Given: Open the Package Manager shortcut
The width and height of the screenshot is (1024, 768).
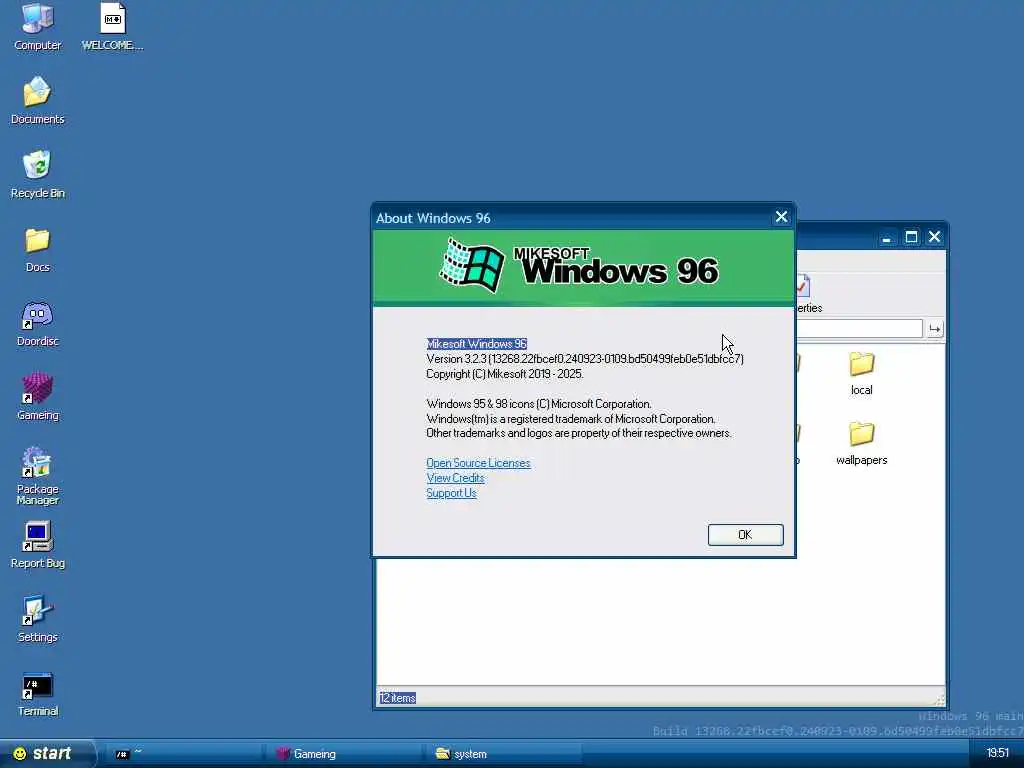Looking at the screenshot, I should tap(37, 475).
